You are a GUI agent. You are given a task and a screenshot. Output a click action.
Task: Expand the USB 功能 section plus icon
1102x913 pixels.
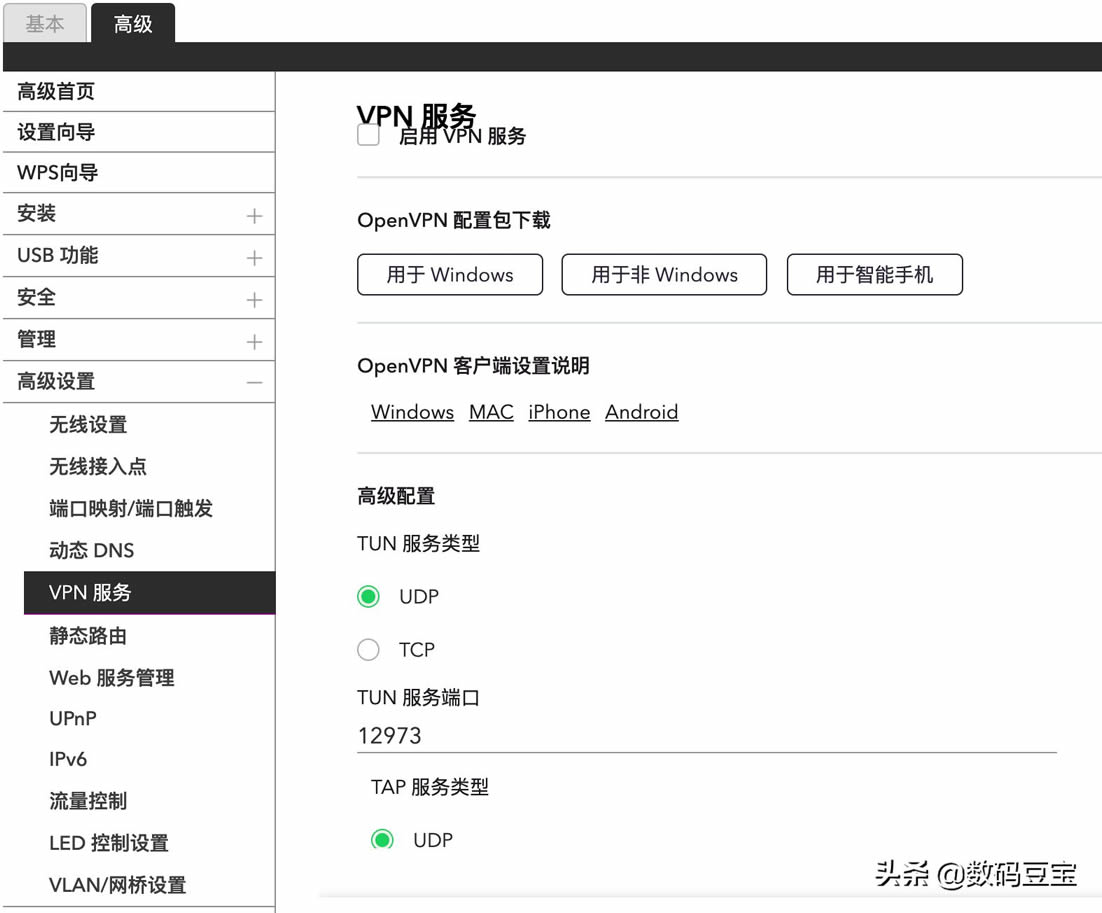[x=254, y=258]
